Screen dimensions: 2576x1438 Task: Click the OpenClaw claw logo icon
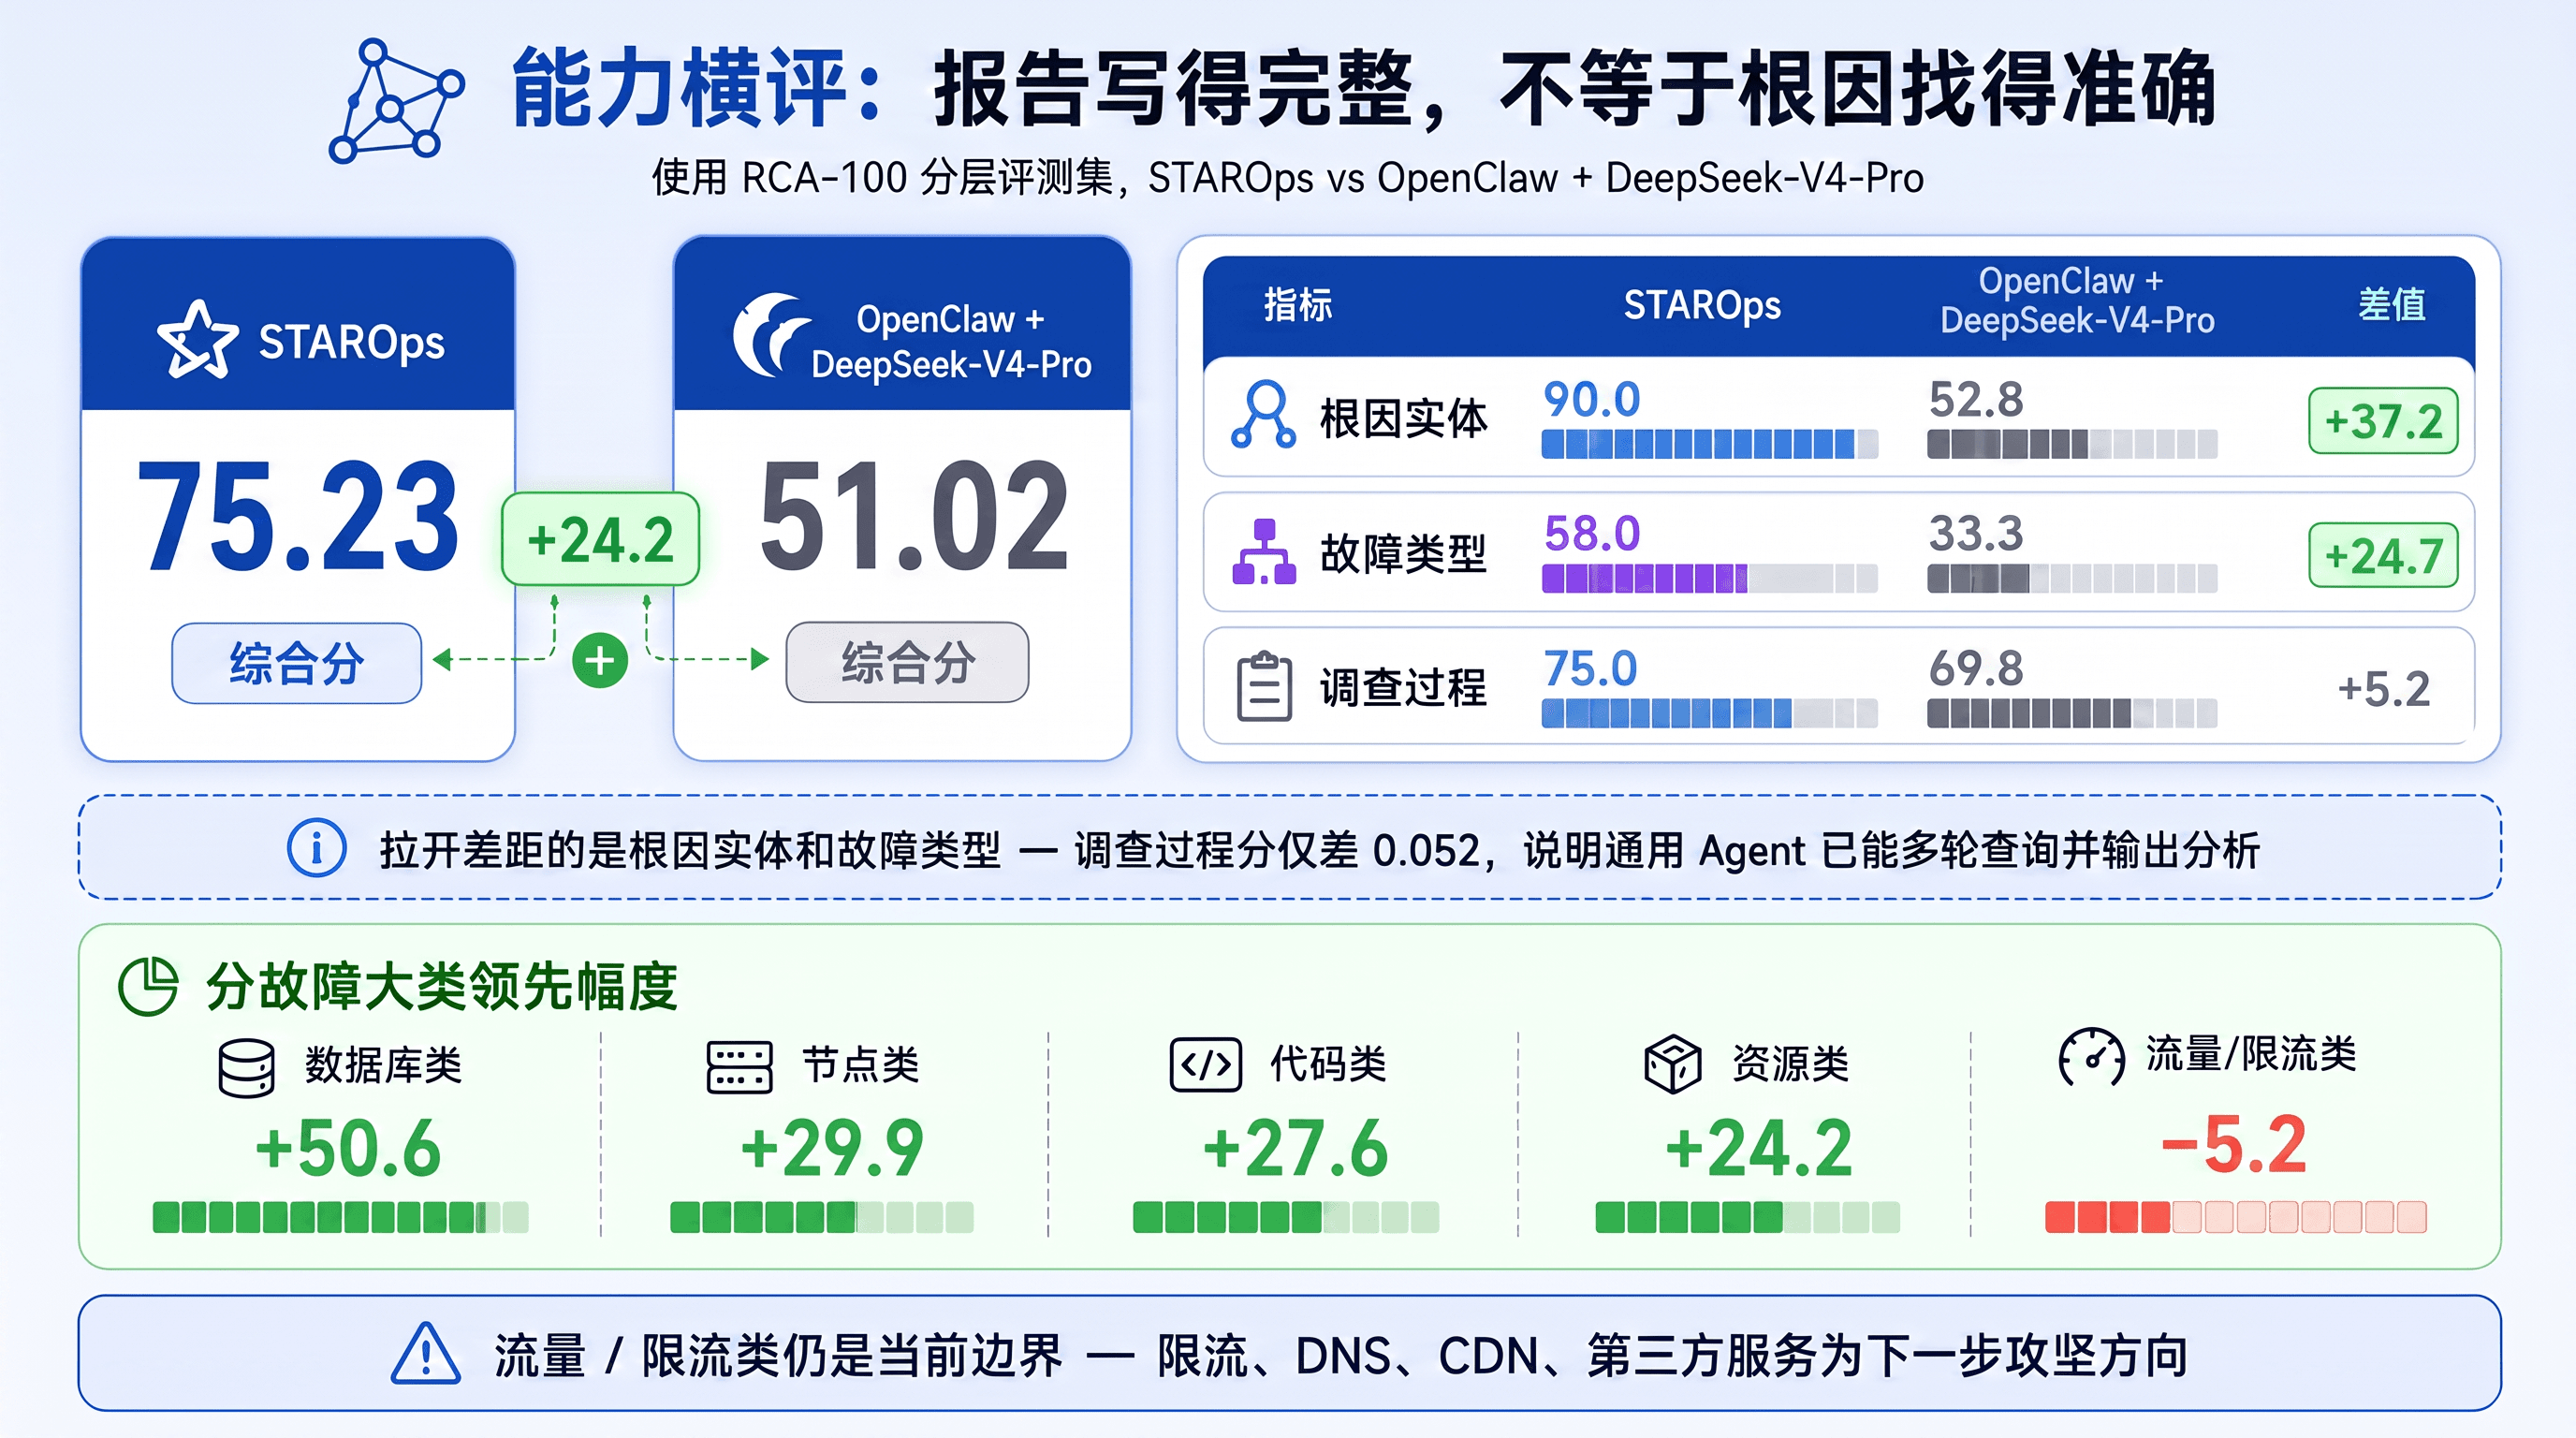771,335
